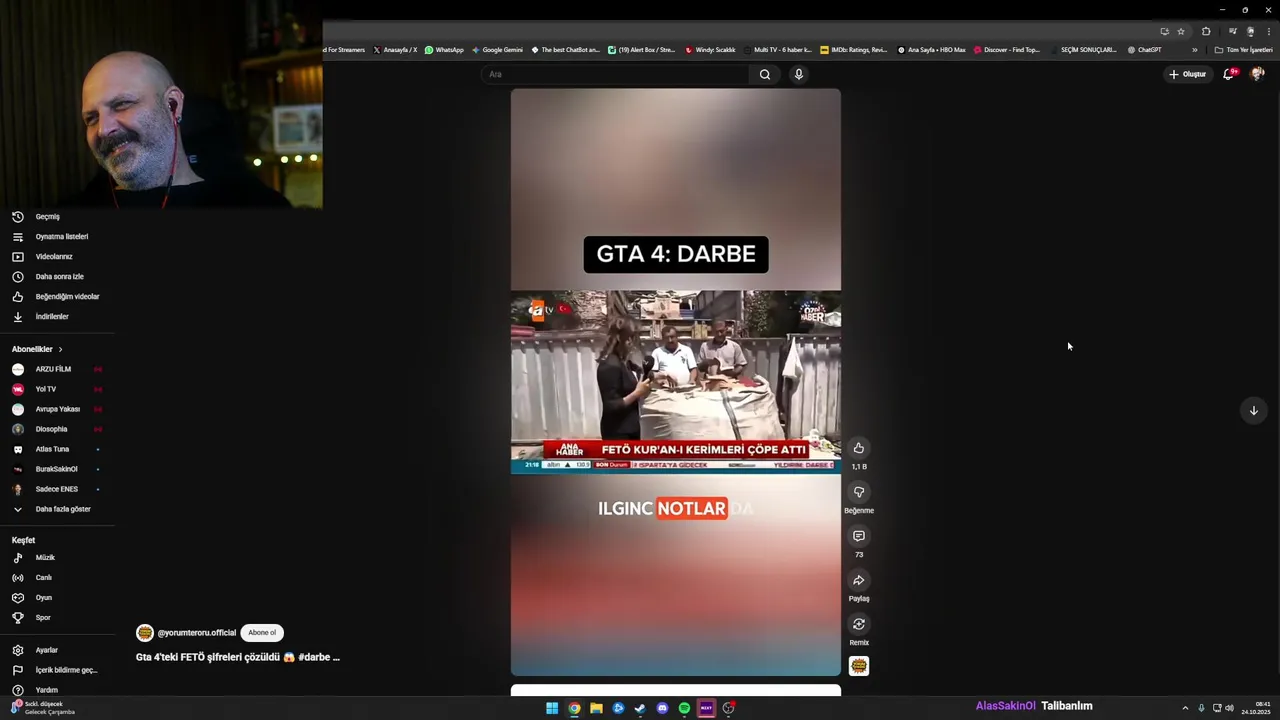Subscribe with Abone ol button

coord(262,633)
